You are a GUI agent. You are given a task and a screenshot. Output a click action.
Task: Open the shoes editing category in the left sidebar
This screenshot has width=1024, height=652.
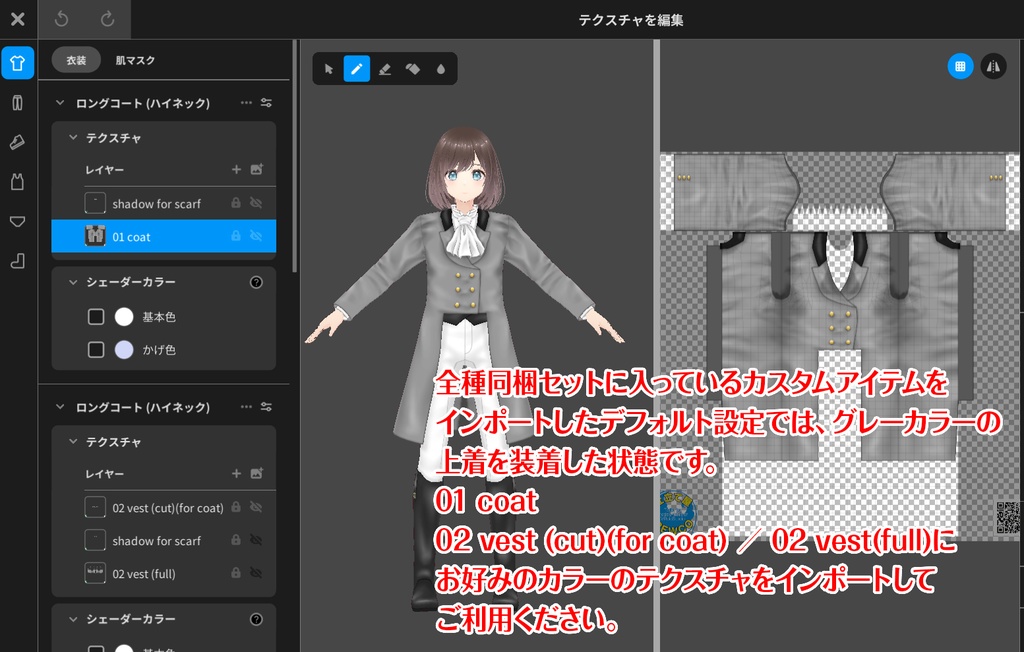[17, 142]
